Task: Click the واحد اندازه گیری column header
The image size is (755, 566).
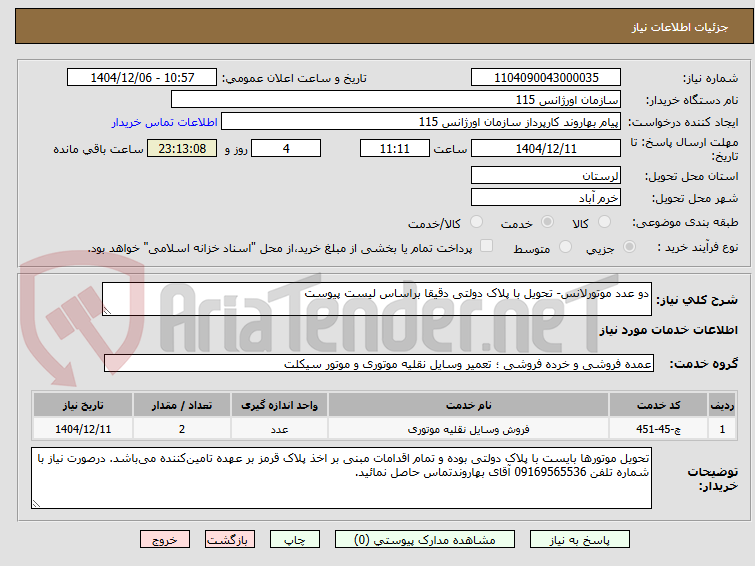Action: coord(279,405)
